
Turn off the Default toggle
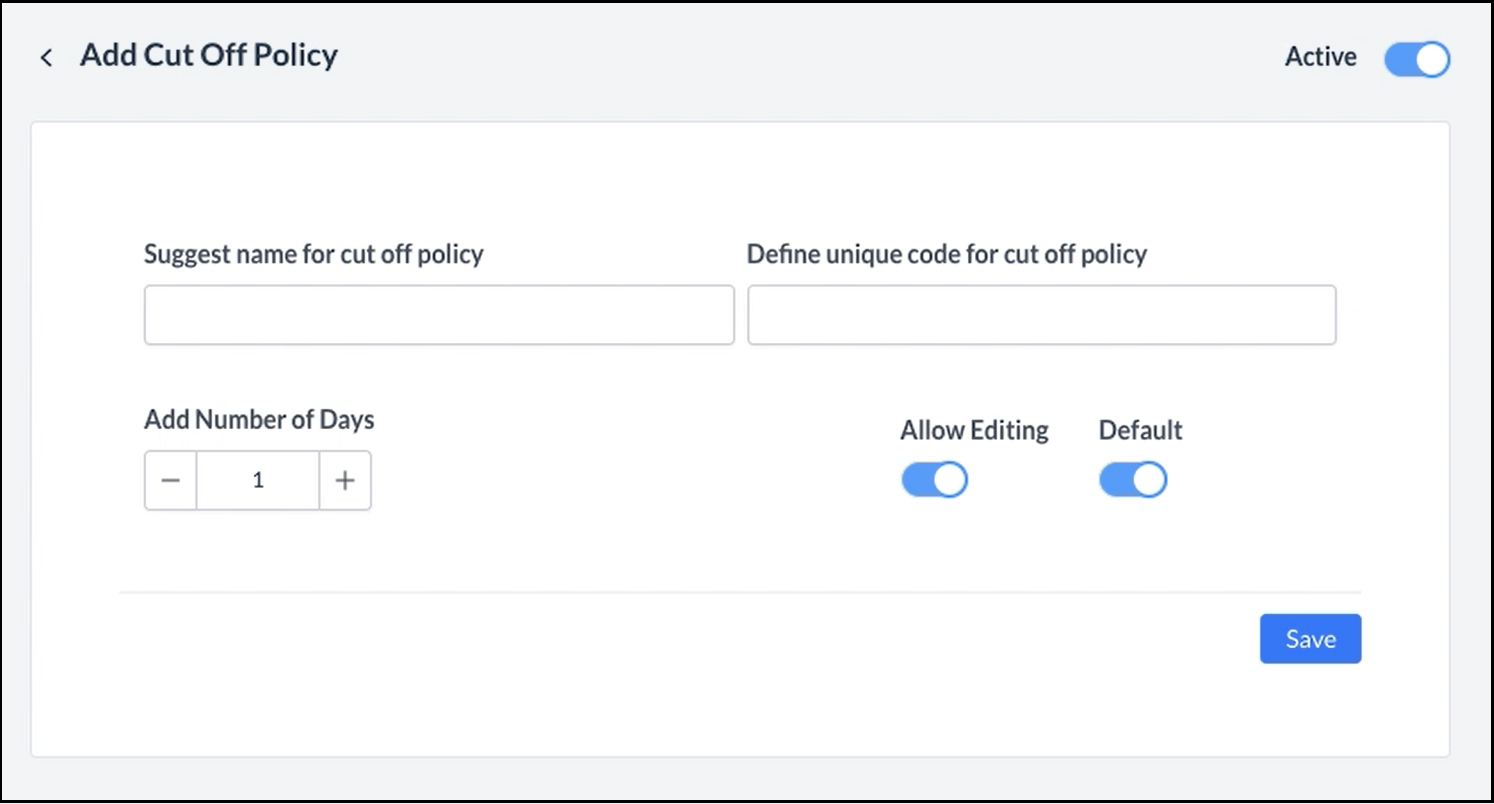coord(1132,480)
